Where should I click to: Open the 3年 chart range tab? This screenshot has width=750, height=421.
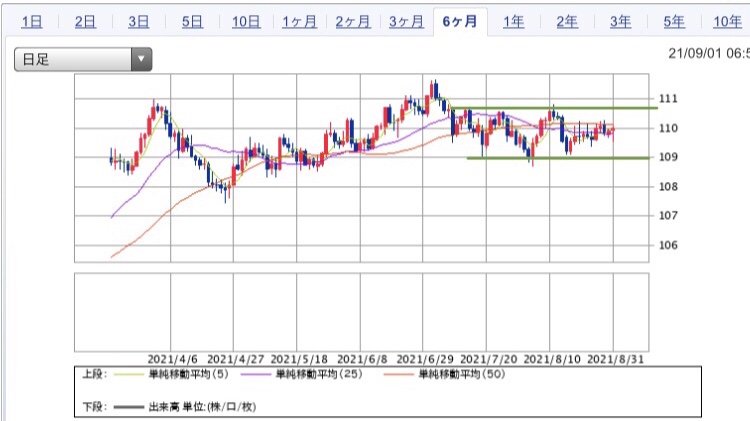point(621,22)
